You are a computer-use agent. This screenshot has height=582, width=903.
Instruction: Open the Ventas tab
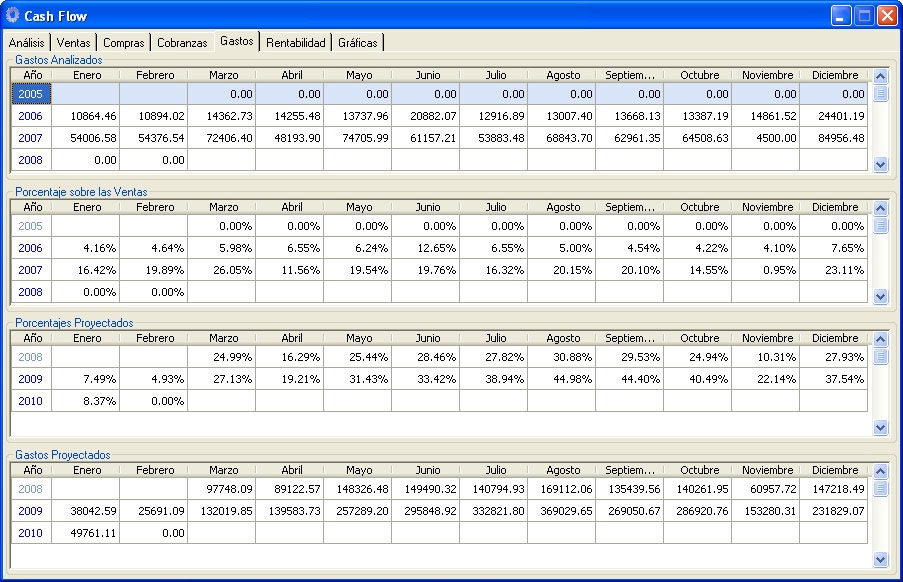coord(74,43)
